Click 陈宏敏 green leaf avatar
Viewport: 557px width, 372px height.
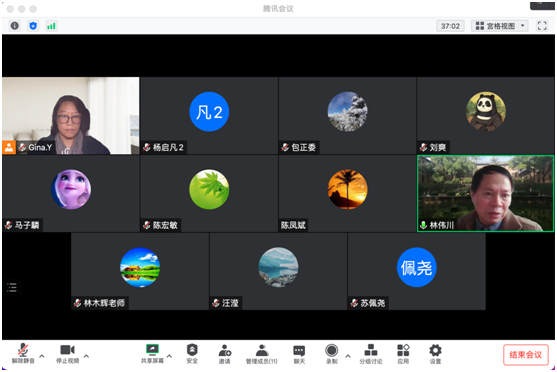tap(209, 189)
